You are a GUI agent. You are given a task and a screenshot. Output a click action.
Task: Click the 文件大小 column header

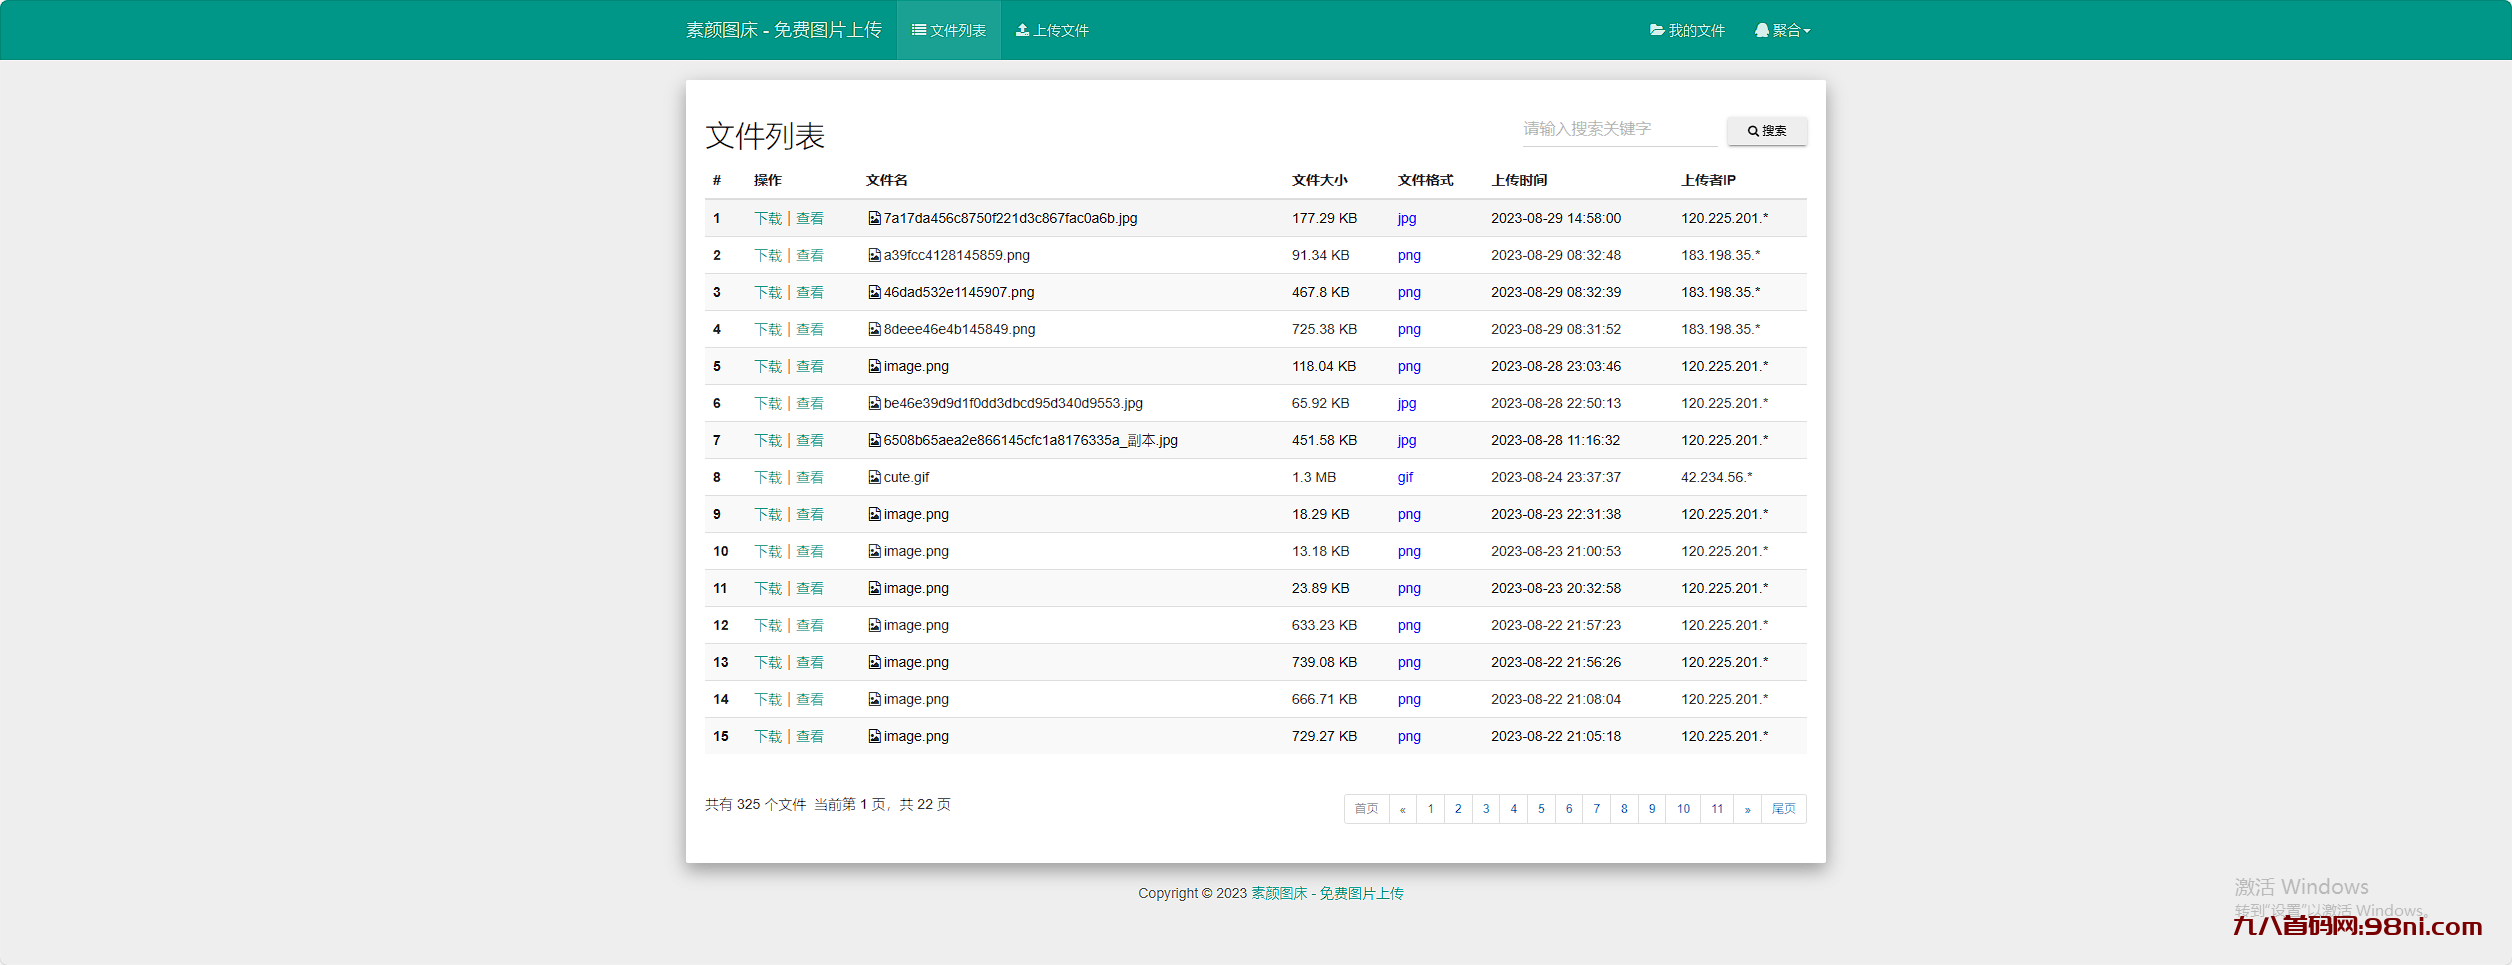[x=1319, y=180]
